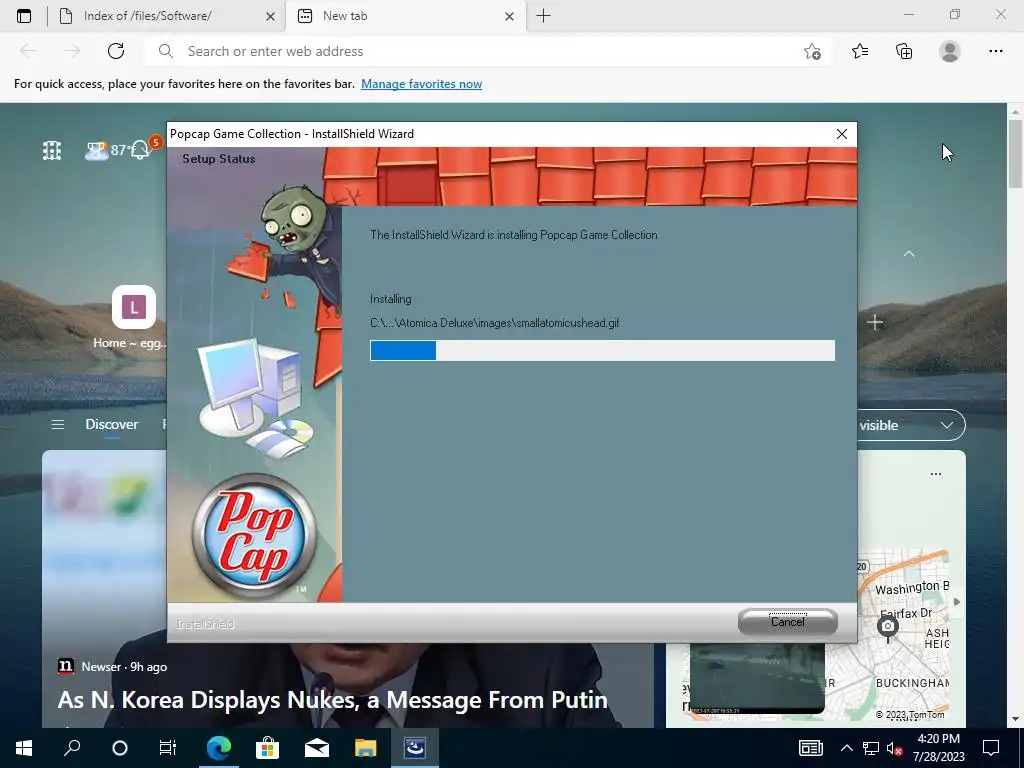Open network status tray icon
The width and height of the screenshot is (1024, 768).
(x=871, y=748)
